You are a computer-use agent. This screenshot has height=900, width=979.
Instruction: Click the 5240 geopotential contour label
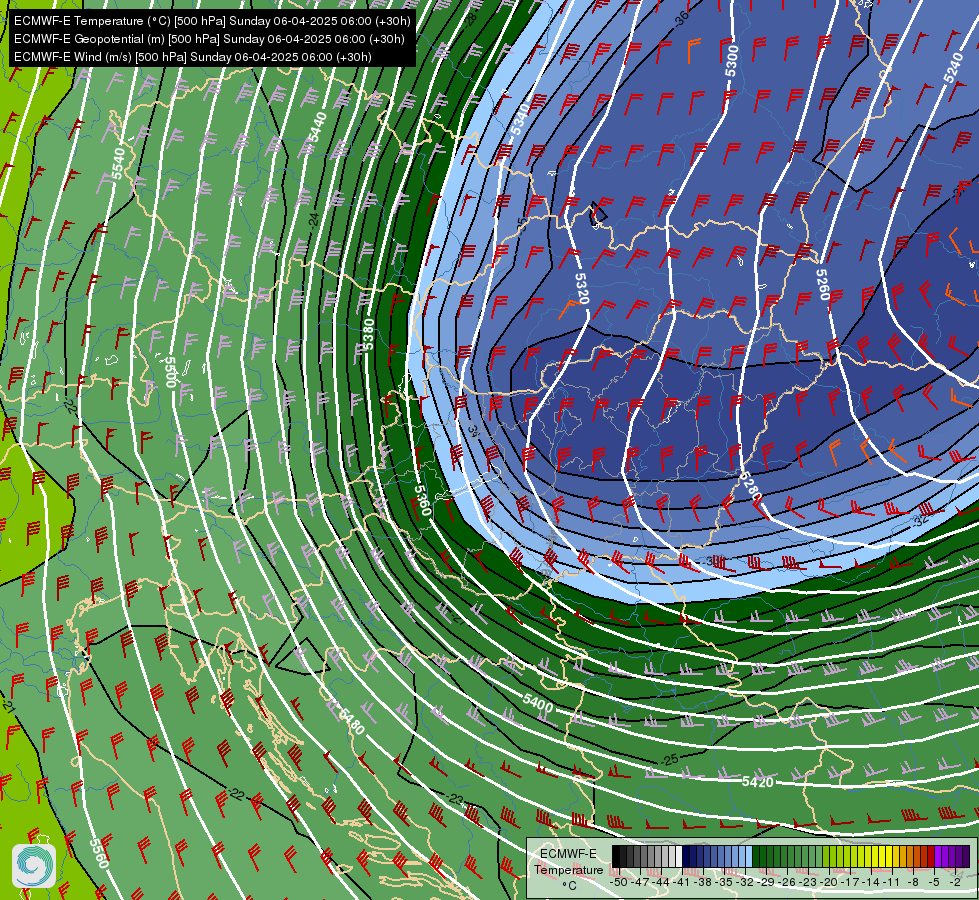tap(953, 68)
